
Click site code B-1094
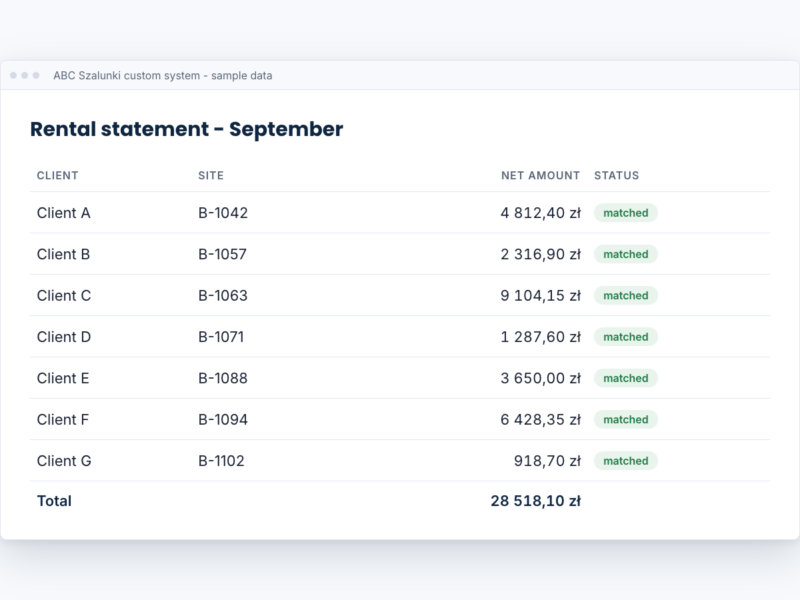pos(223,419)
